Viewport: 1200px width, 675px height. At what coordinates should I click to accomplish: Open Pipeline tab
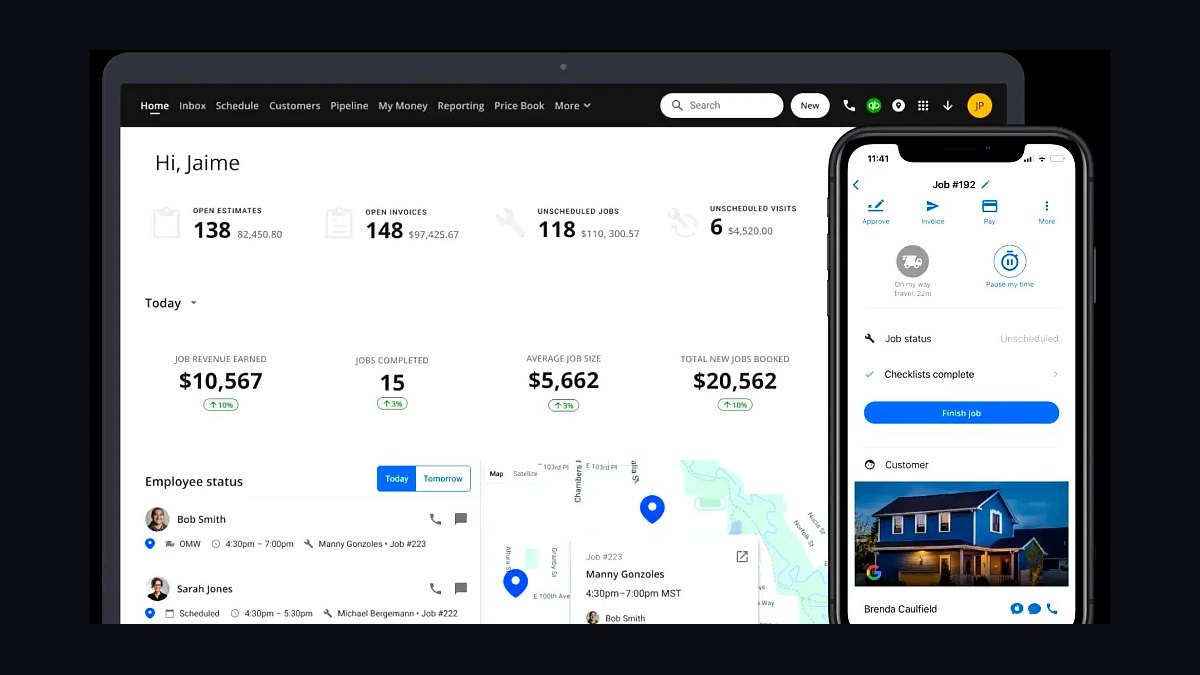pos(349,105)
